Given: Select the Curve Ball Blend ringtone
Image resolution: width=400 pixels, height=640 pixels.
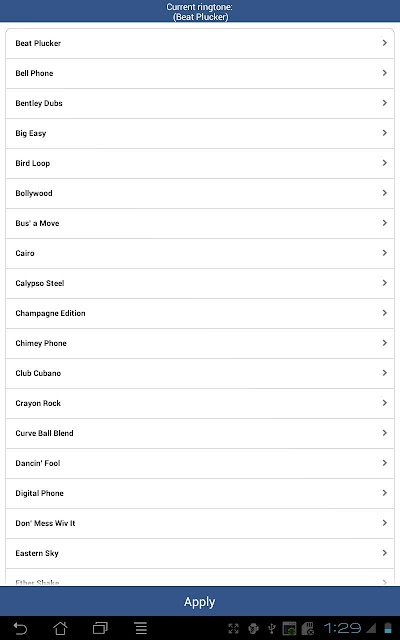Looking at the screenshot, I should pyautogui.click(x=200, y=433).
